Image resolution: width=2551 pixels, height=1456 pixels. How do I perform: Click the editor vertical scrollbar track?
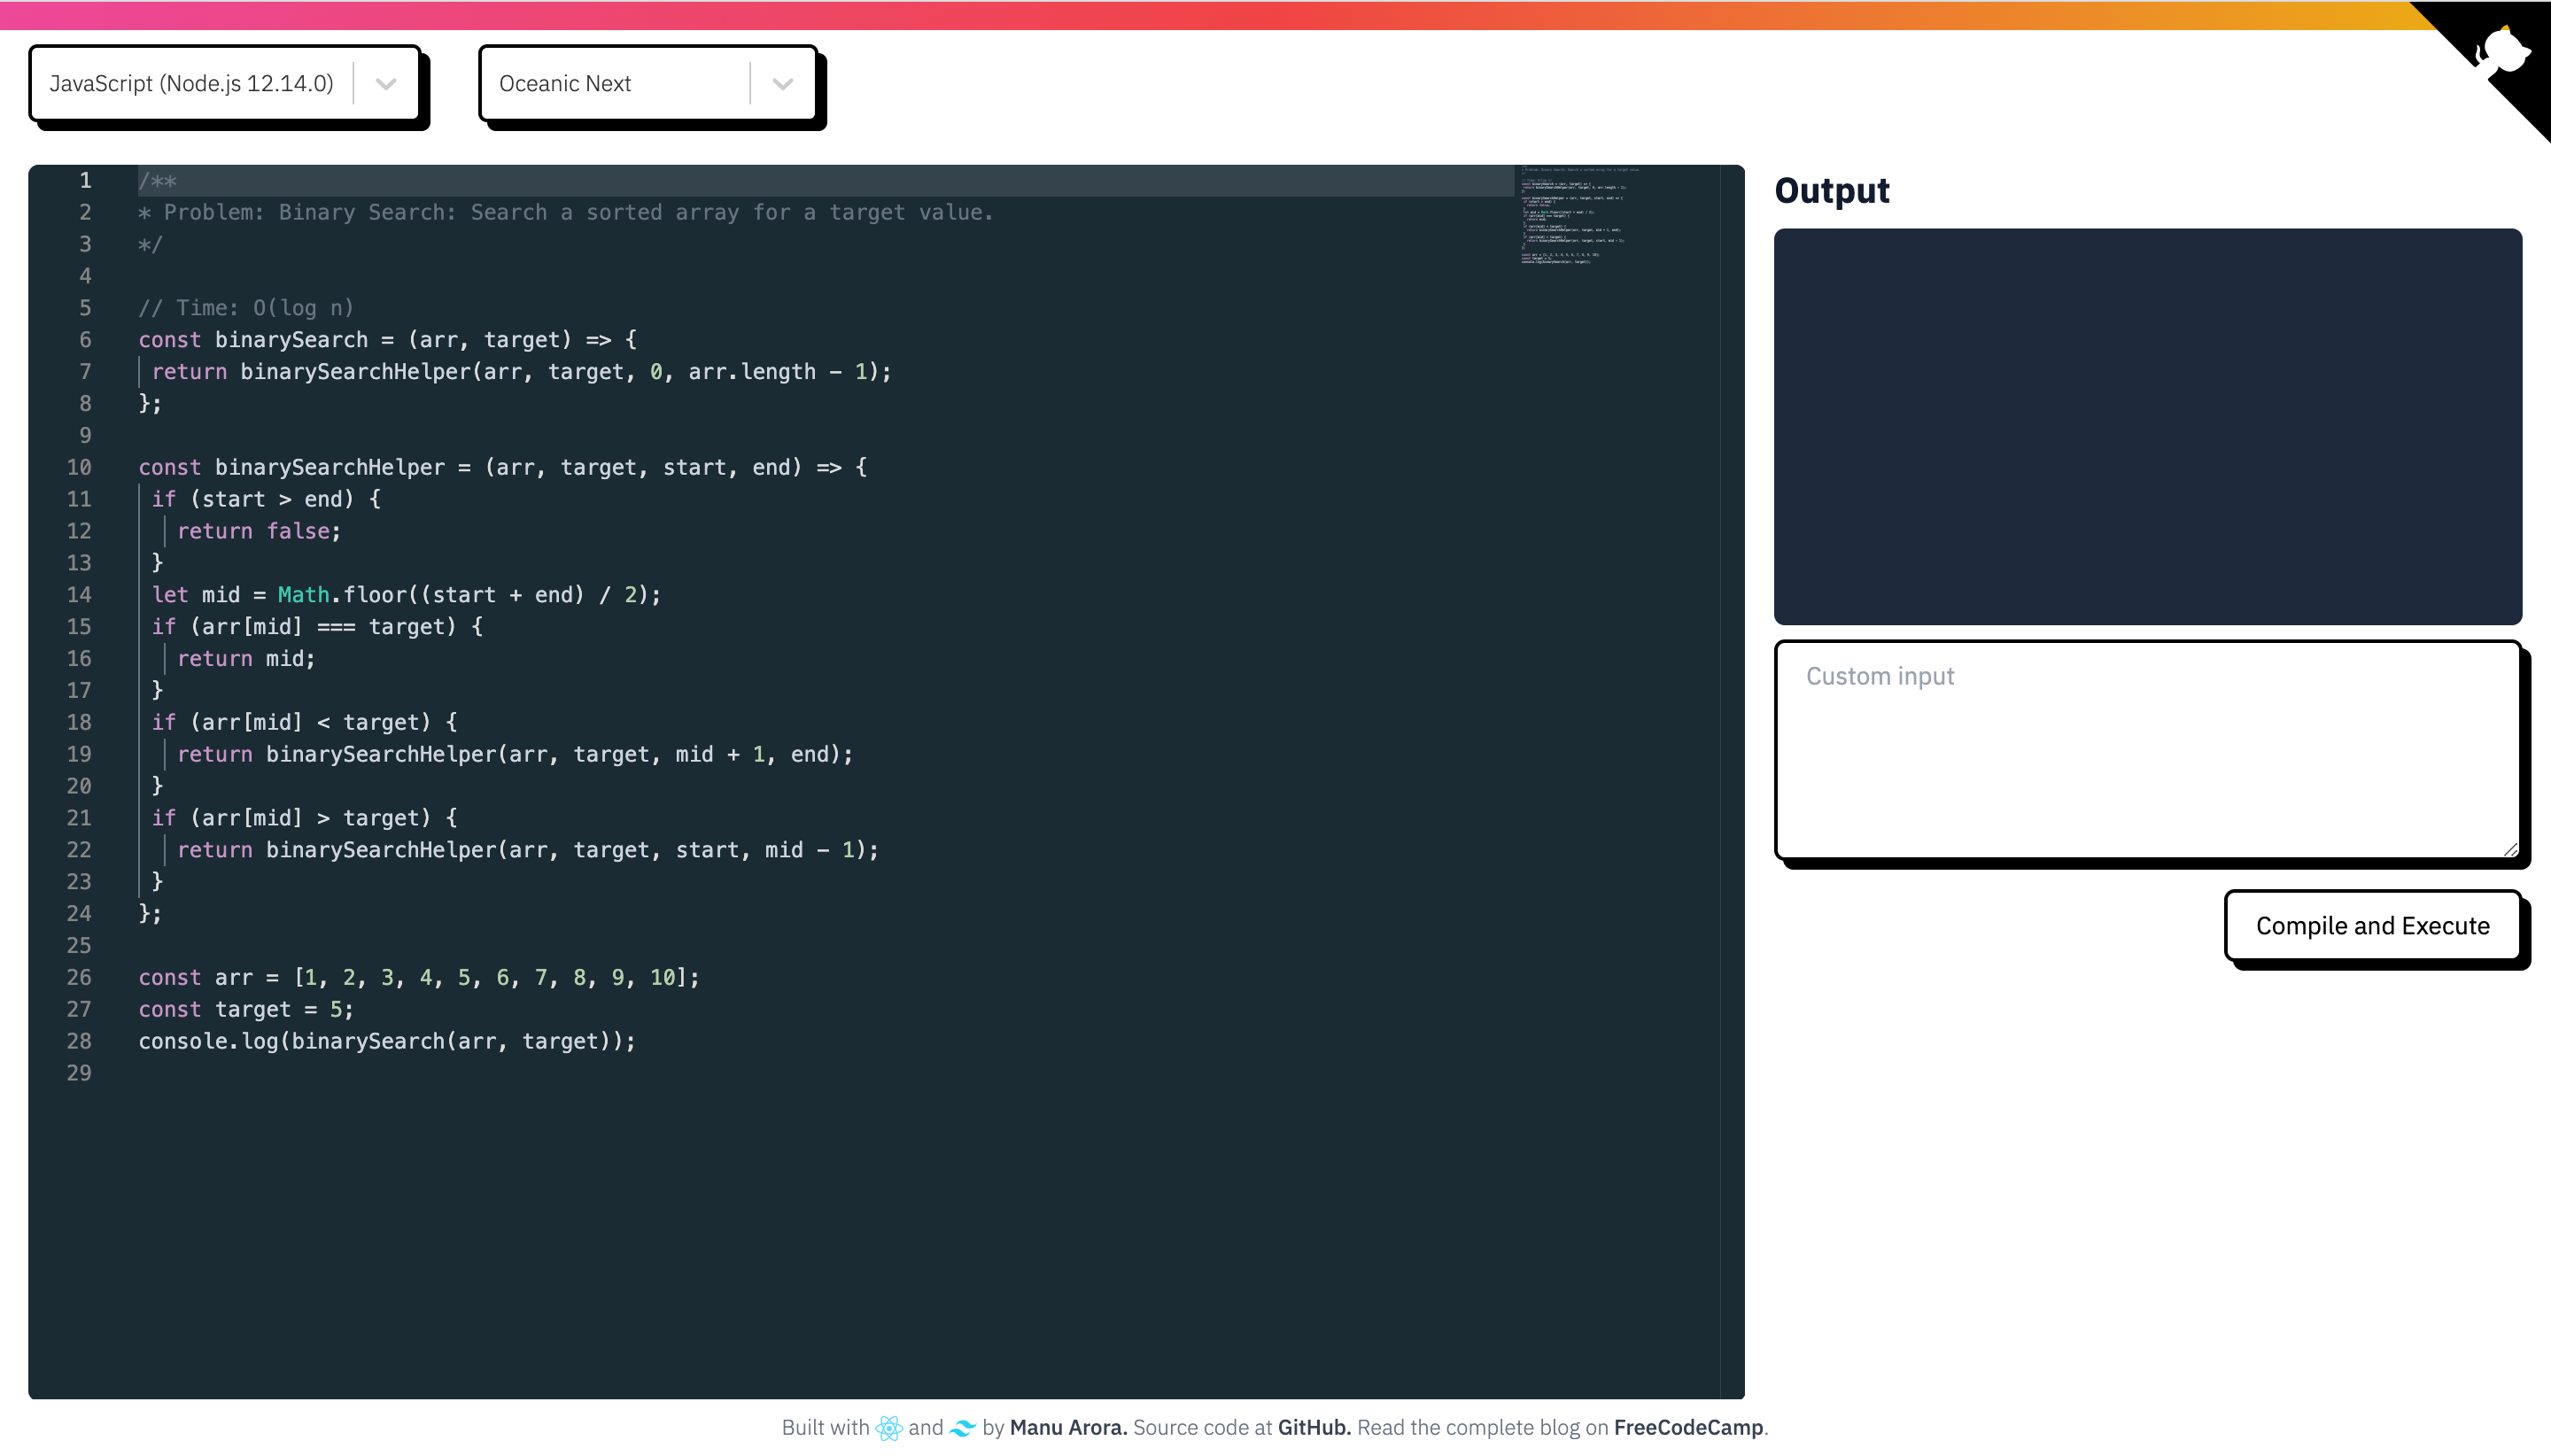(x=1732, y=780)
